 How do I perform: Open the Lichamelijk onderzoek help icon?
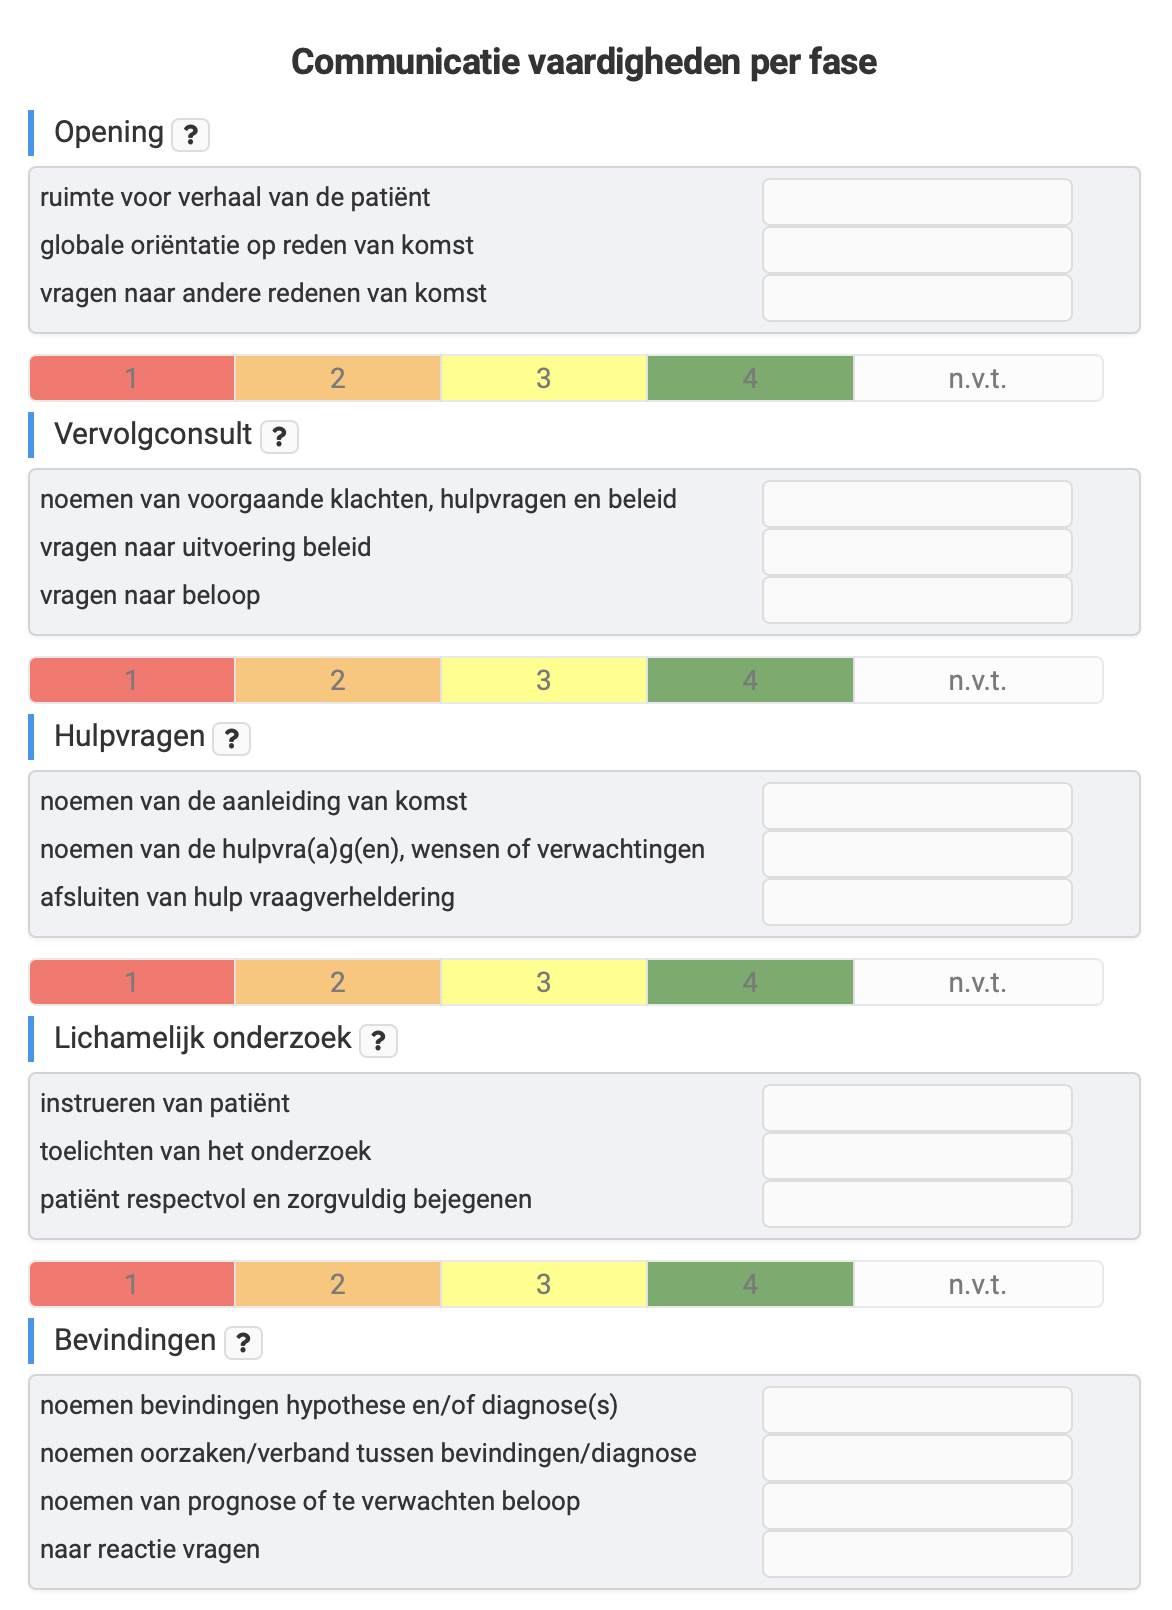pyautogui.click(x=378, y=1040)
